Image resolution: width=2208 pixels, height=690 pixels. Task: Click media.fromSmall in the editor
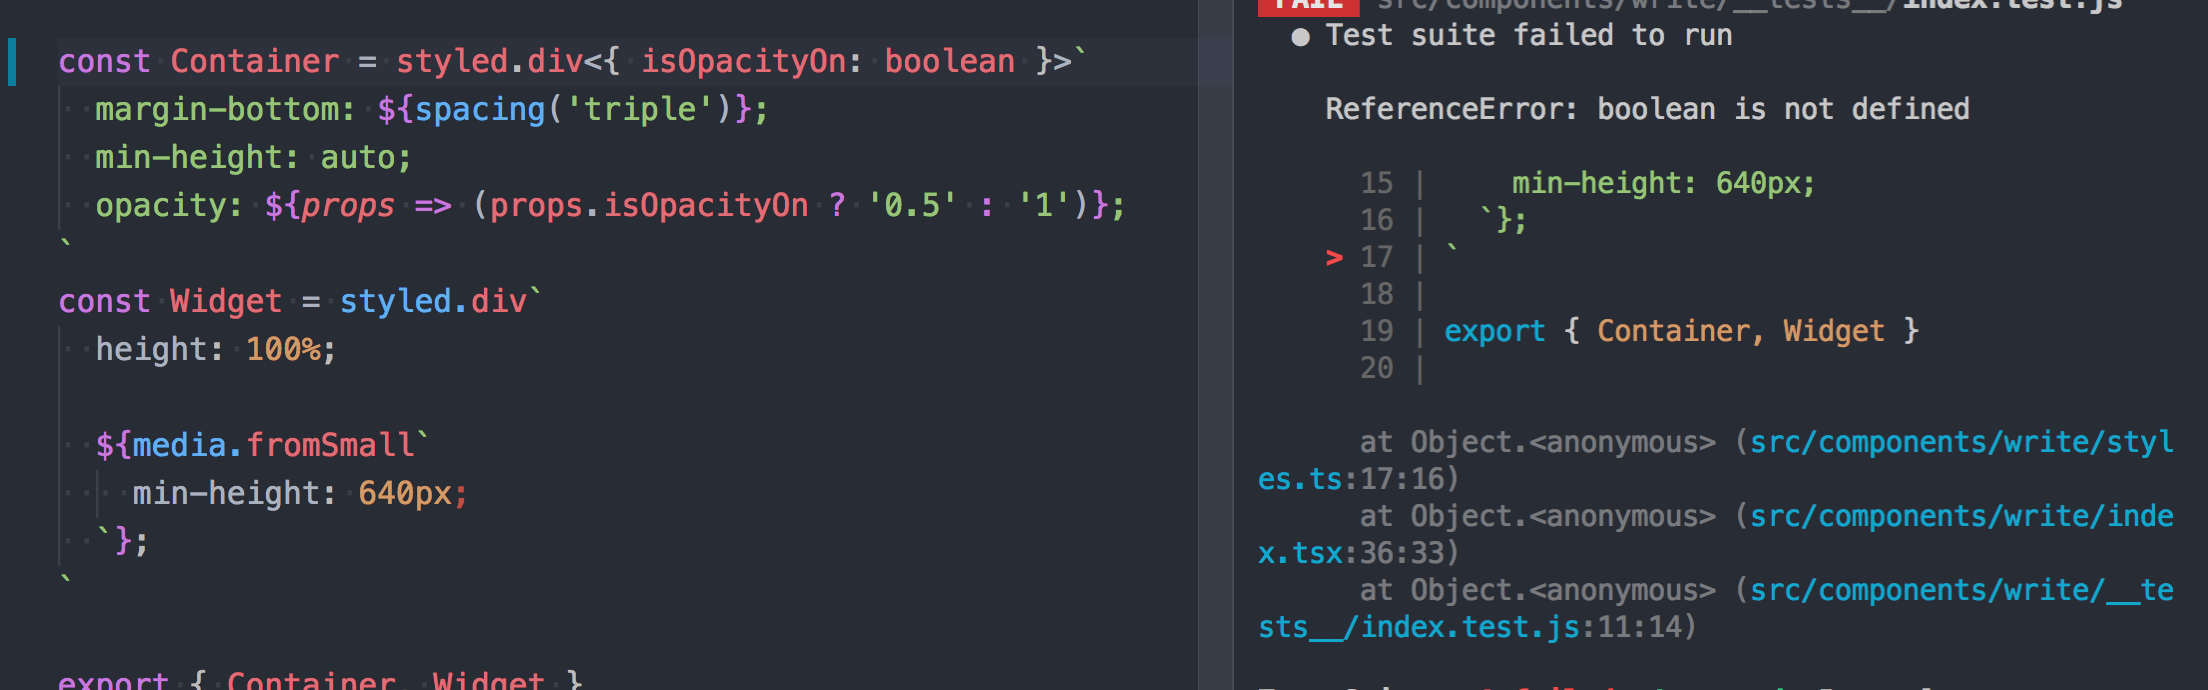[x=273, y=446]
